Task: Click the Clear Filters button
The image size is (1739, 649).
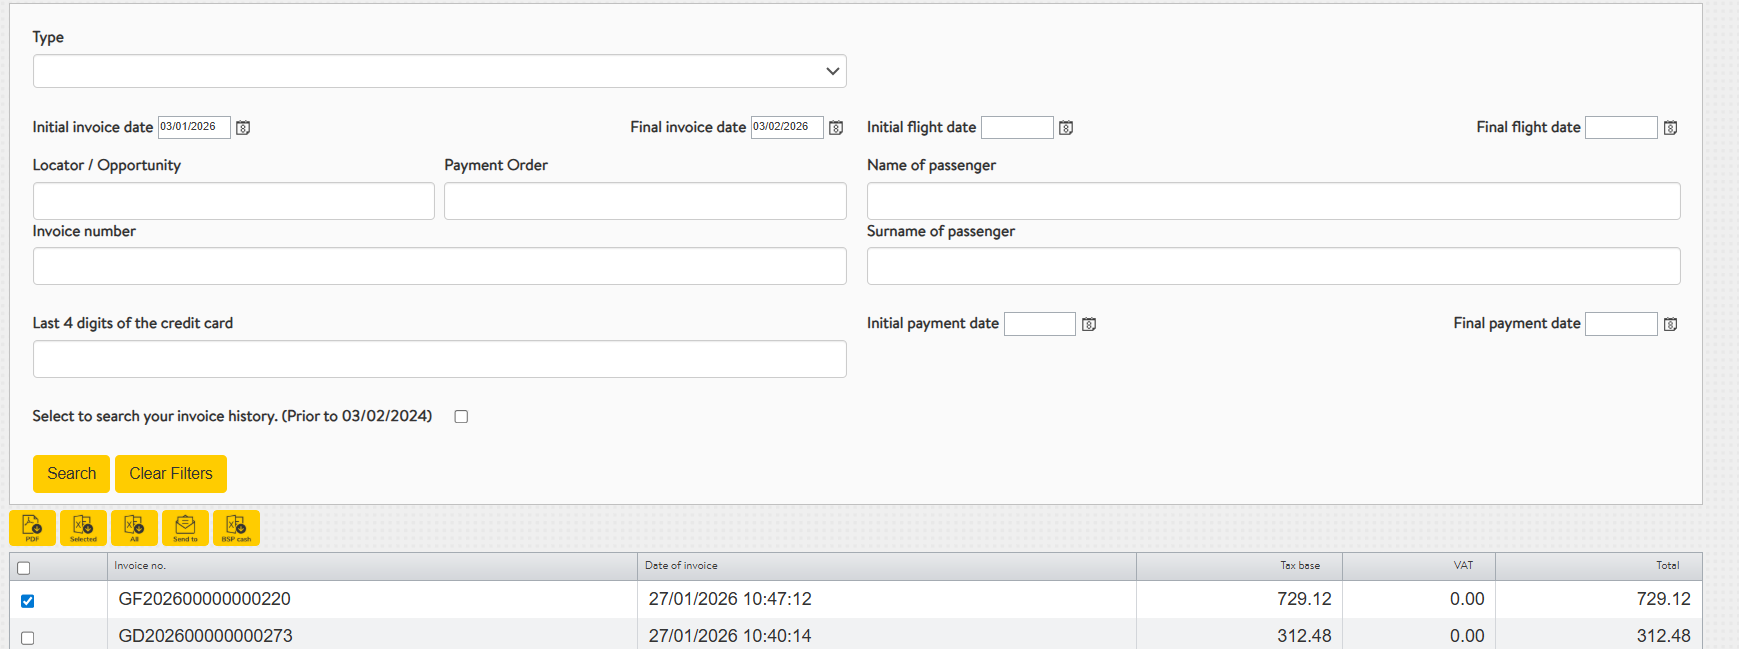Action: tap(171, 474)
